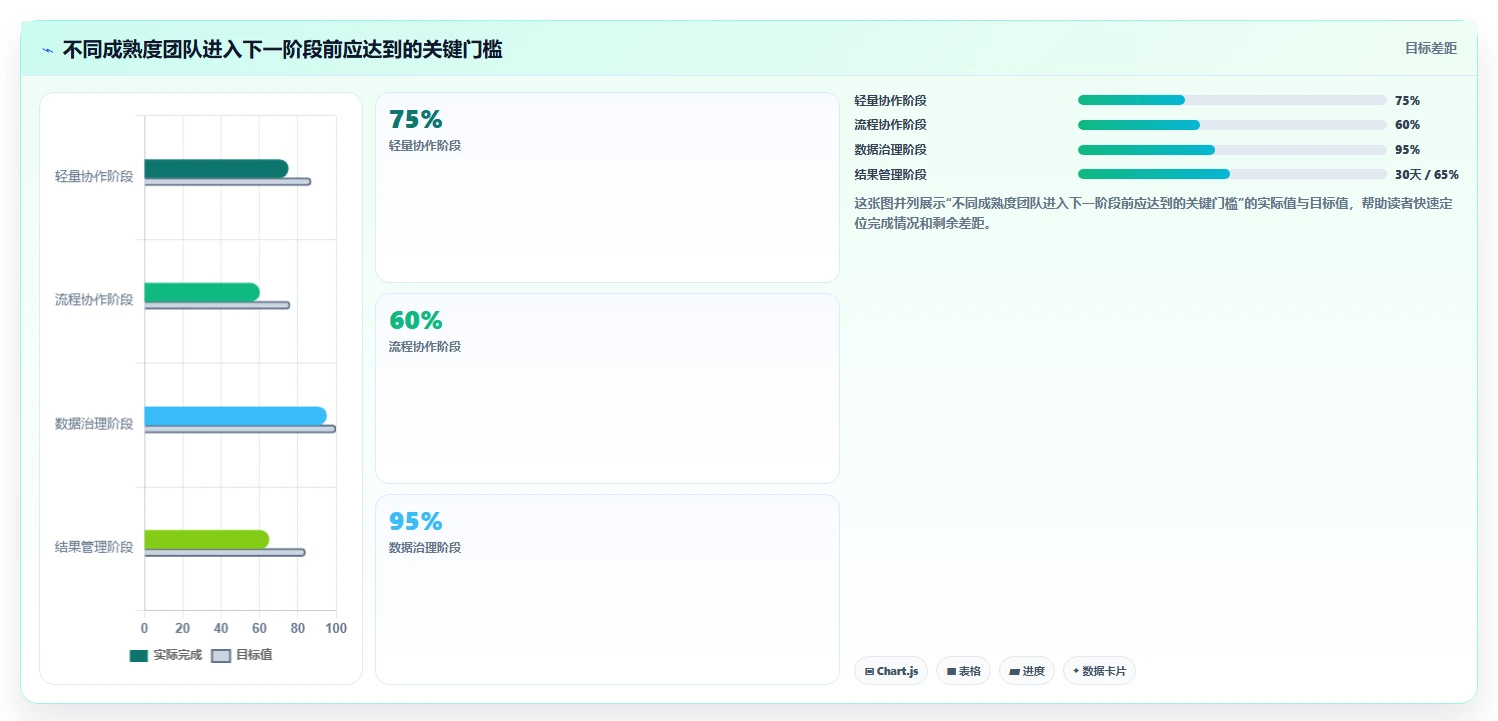This screenshot has width=1498, height=721.
Task: Toggle the 目标值 legend color swatch
Action: 221,656
